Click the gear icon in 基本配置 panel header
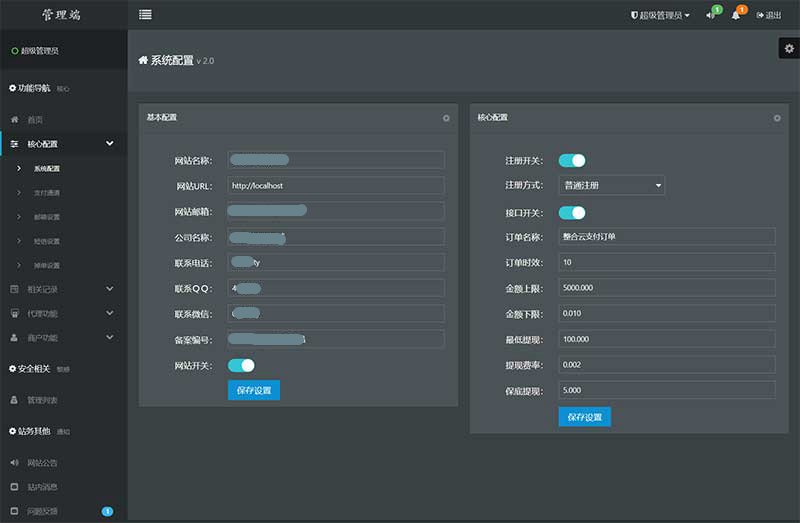The width and height of the screenshot is (800, 523). [x=446, y=118]
